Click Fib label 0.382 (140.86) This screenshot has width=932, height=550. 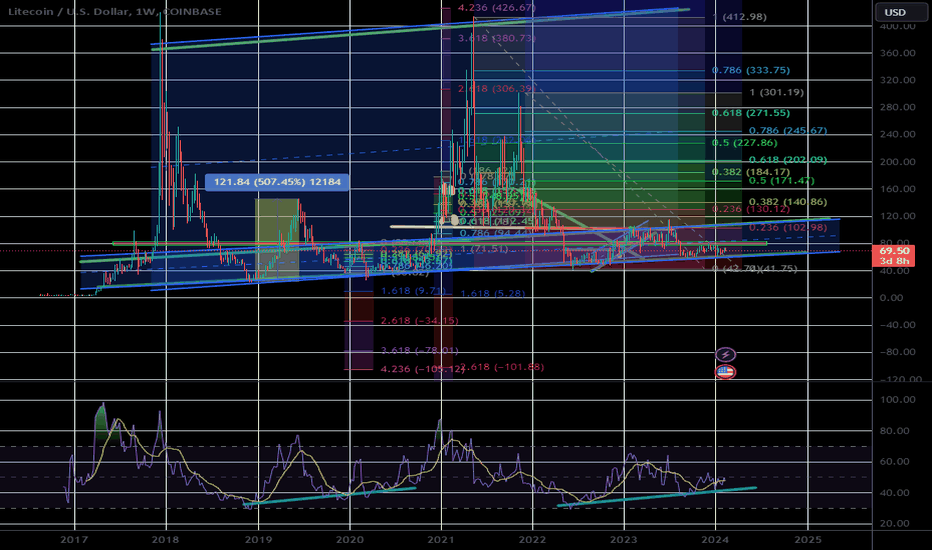788,202
